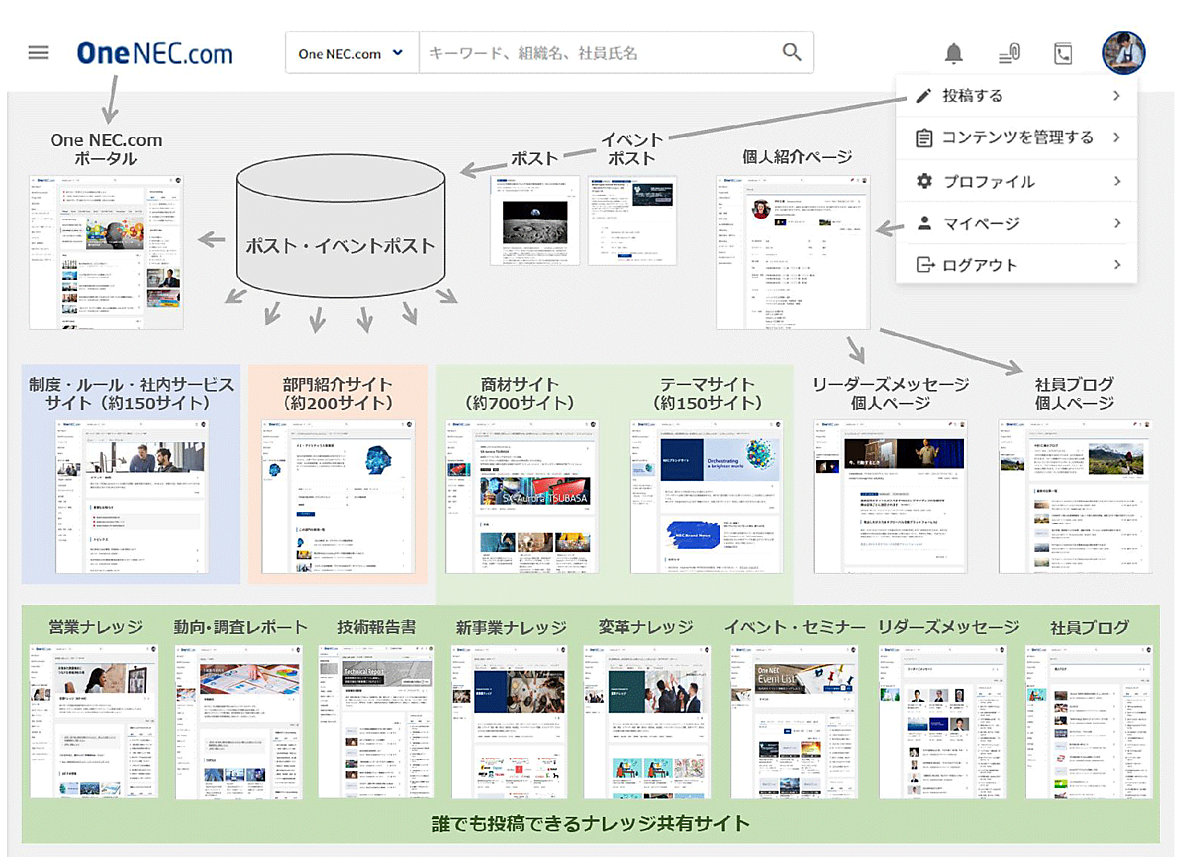The image size is (1200, 857).
Task: Open the One NEC.com ポータル thumbnail
Action: 106,252
